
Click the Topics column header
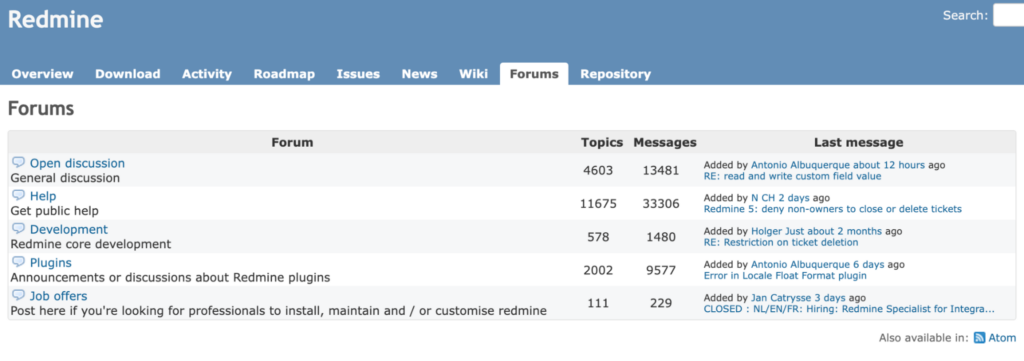(x=602, y=142)
